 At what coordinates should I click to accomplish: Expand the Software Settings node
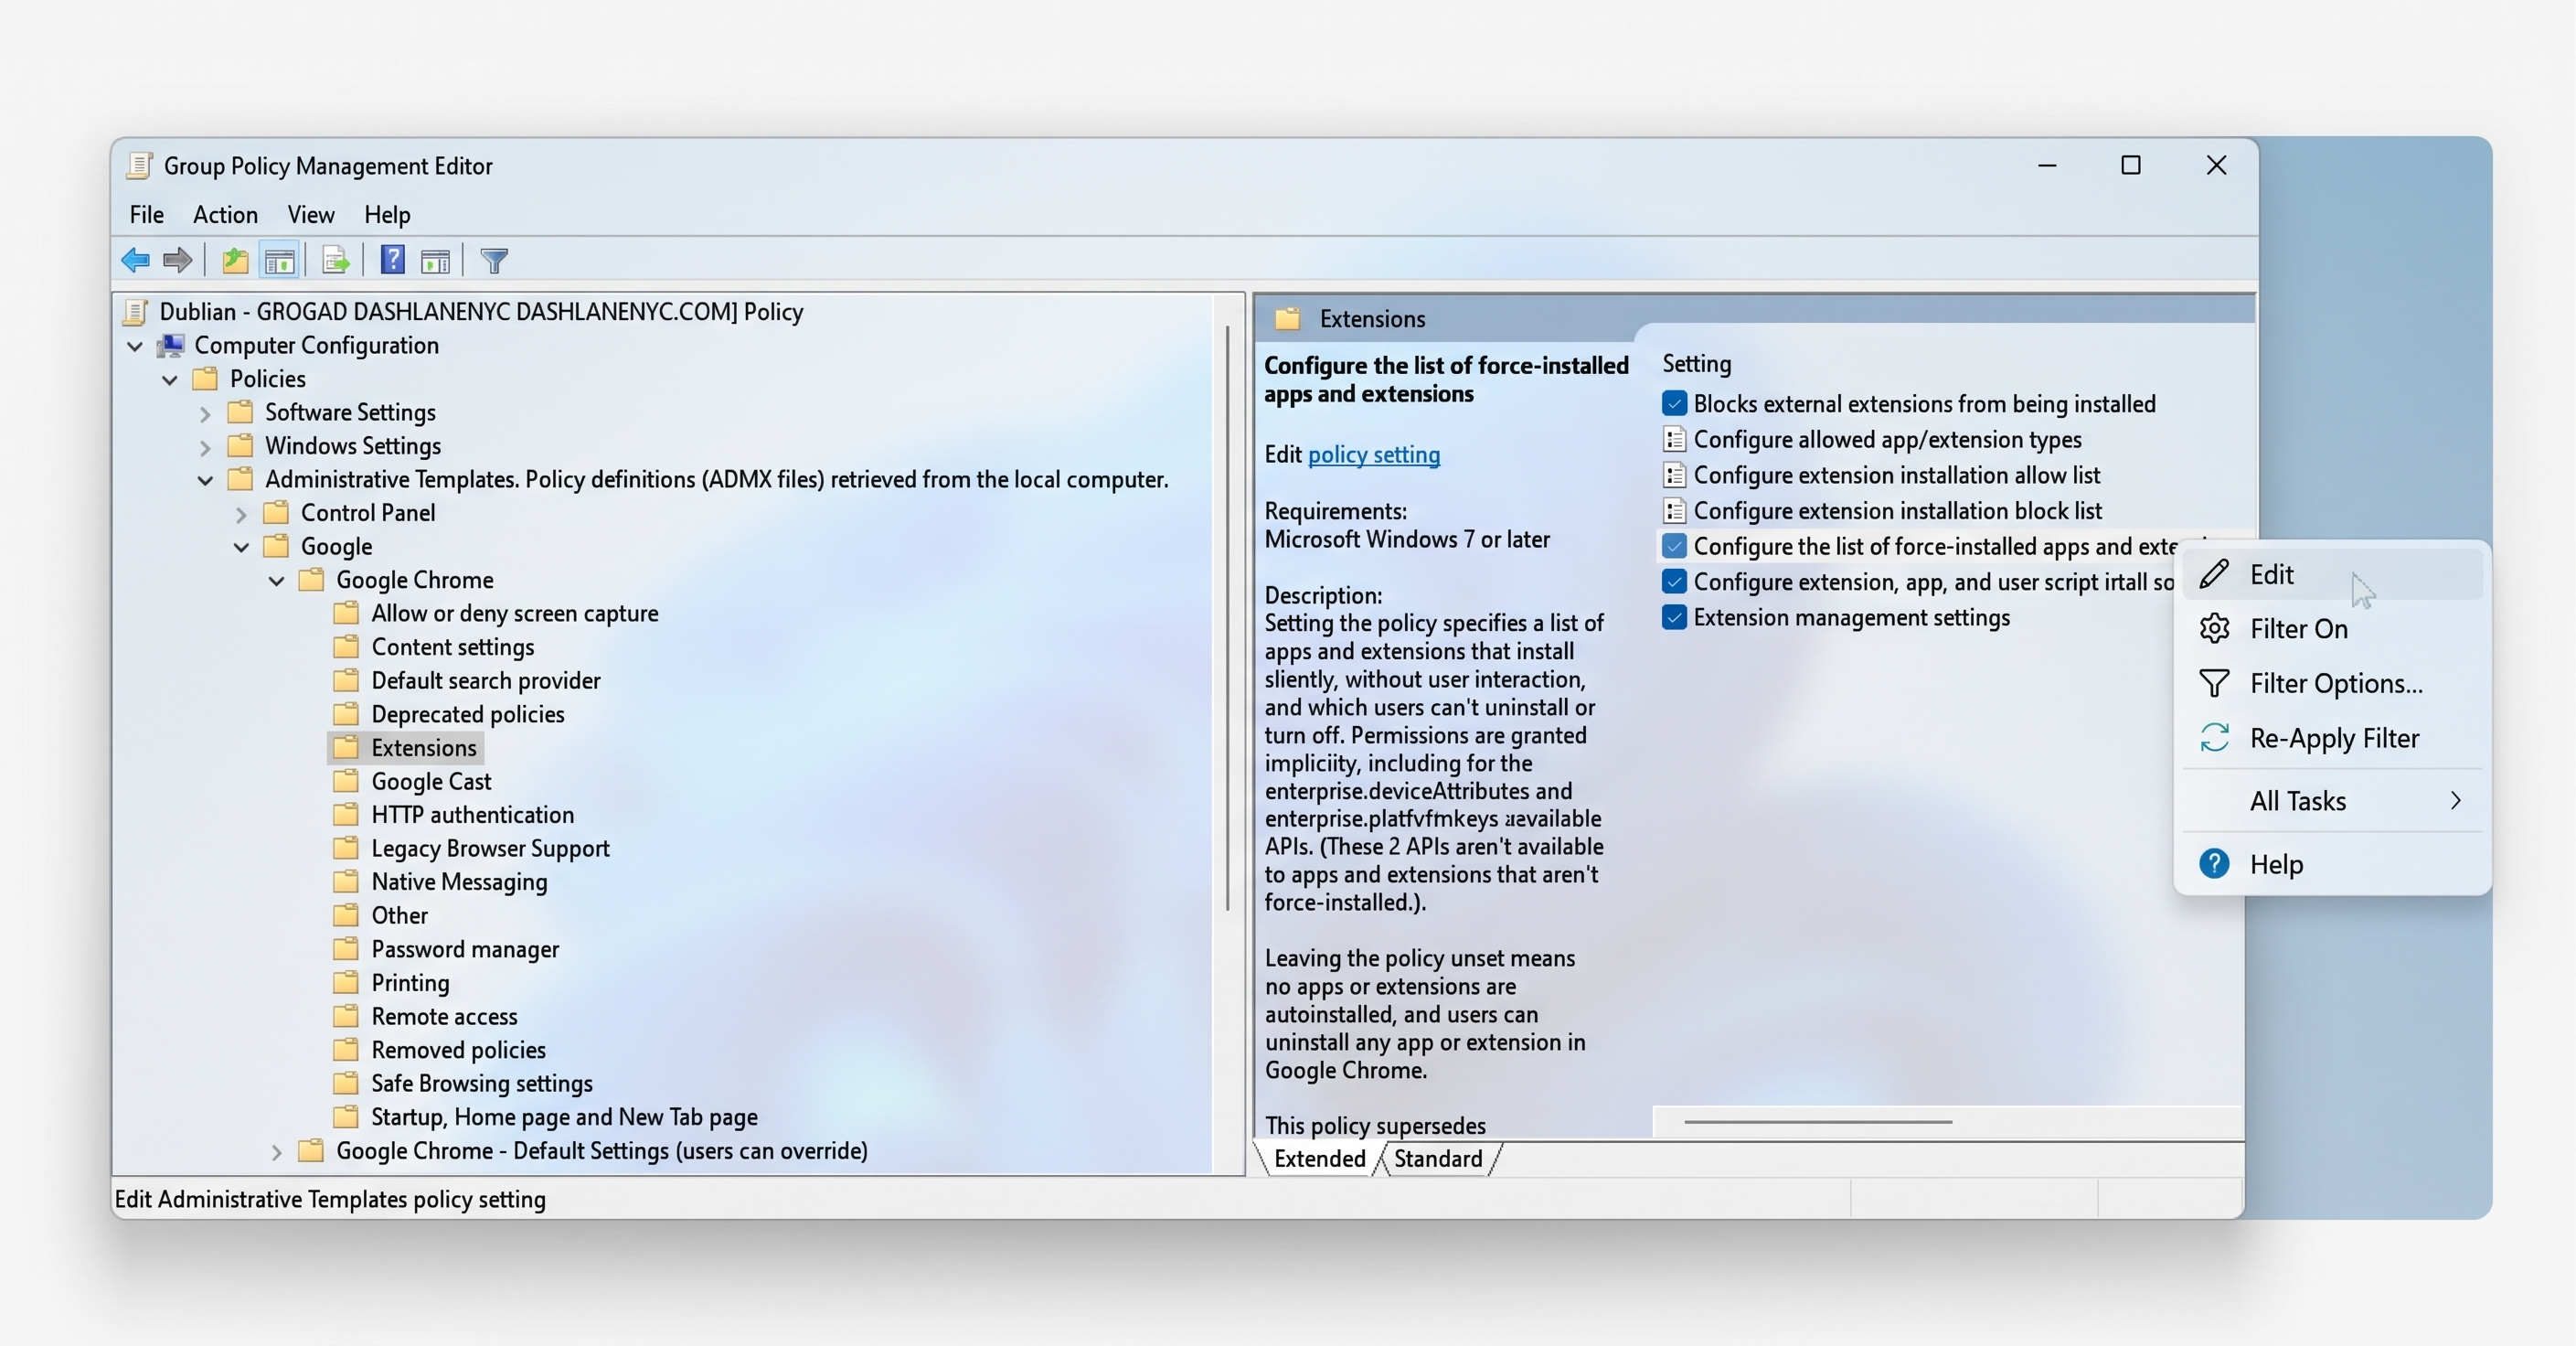[x=205, y=413]
